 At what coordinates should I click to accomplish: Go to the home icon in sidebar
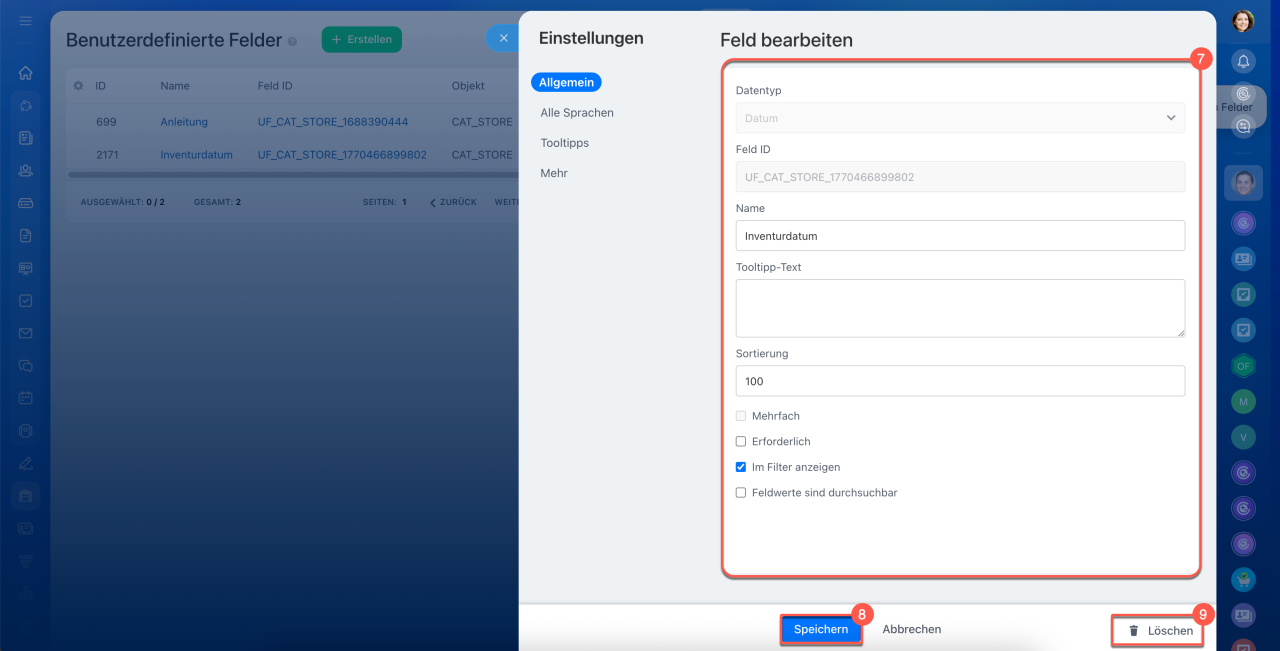(x=26, y=73)
